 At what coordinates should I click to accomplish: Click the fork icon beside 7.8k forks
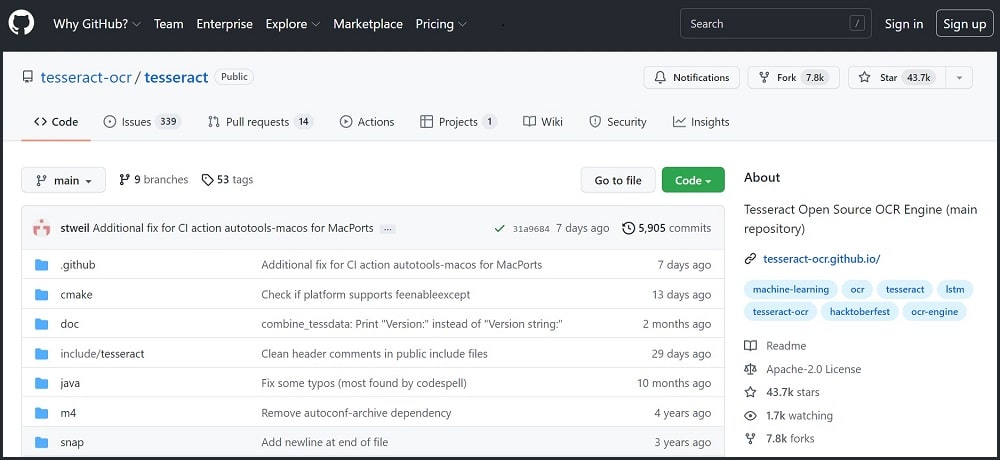[751, 439]
